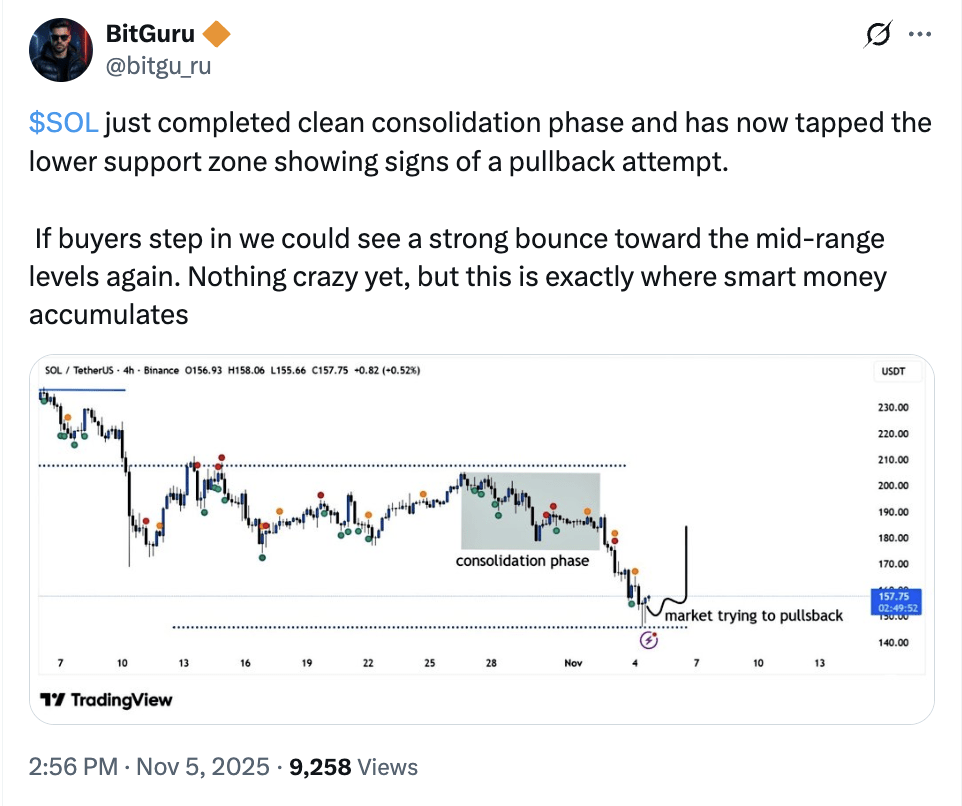This screenshot has width=962, height=806.
Task: Click the 230.00 price level on the axis
Action: coord(893,408)
